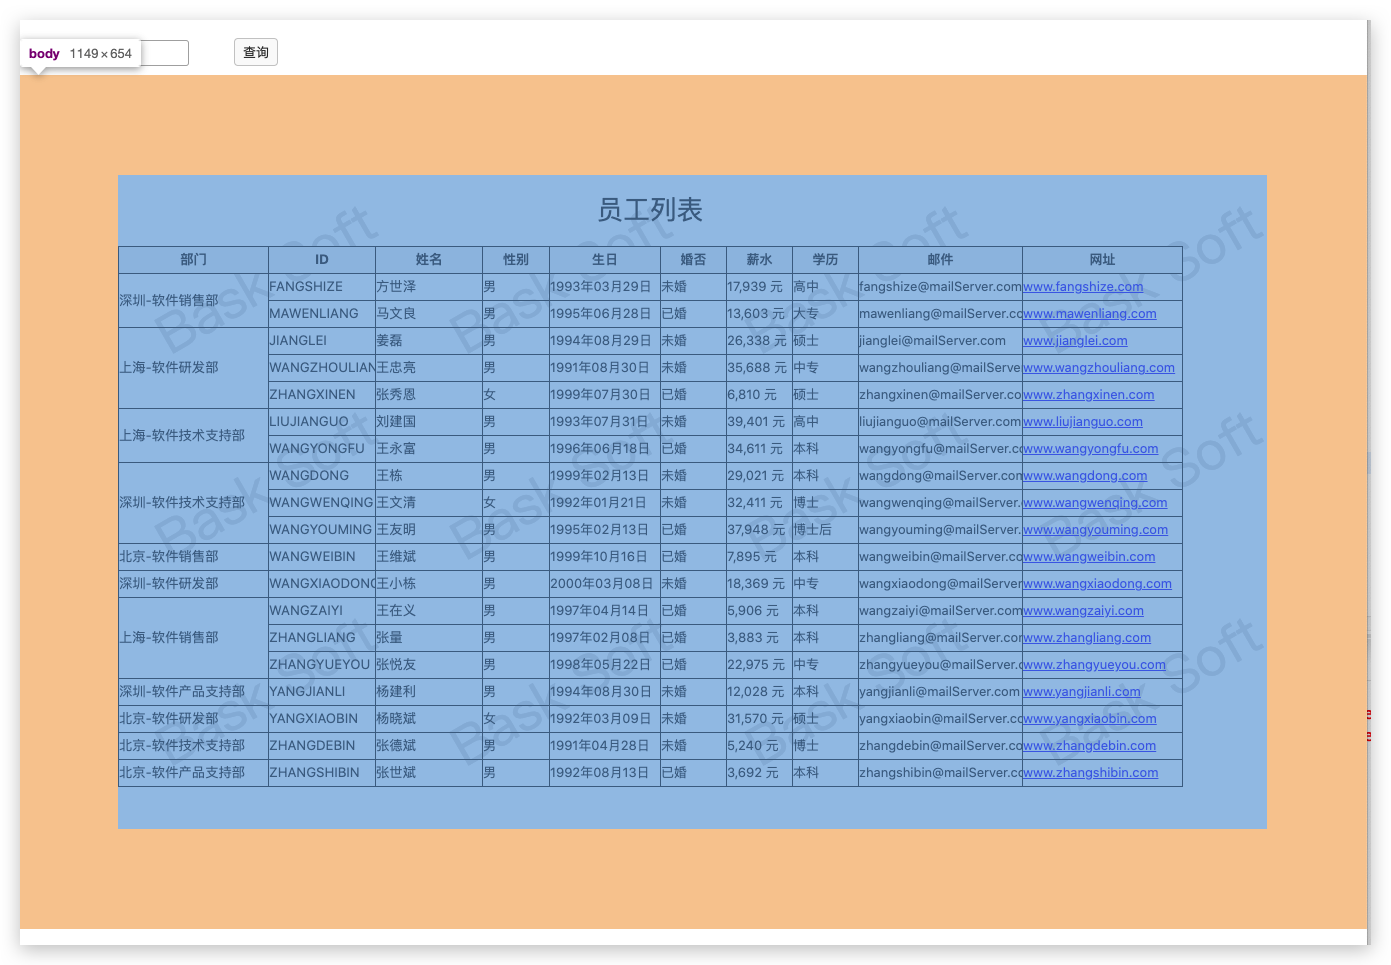Select the 深圳-软件技术支持部 department cell

(193, 503)
